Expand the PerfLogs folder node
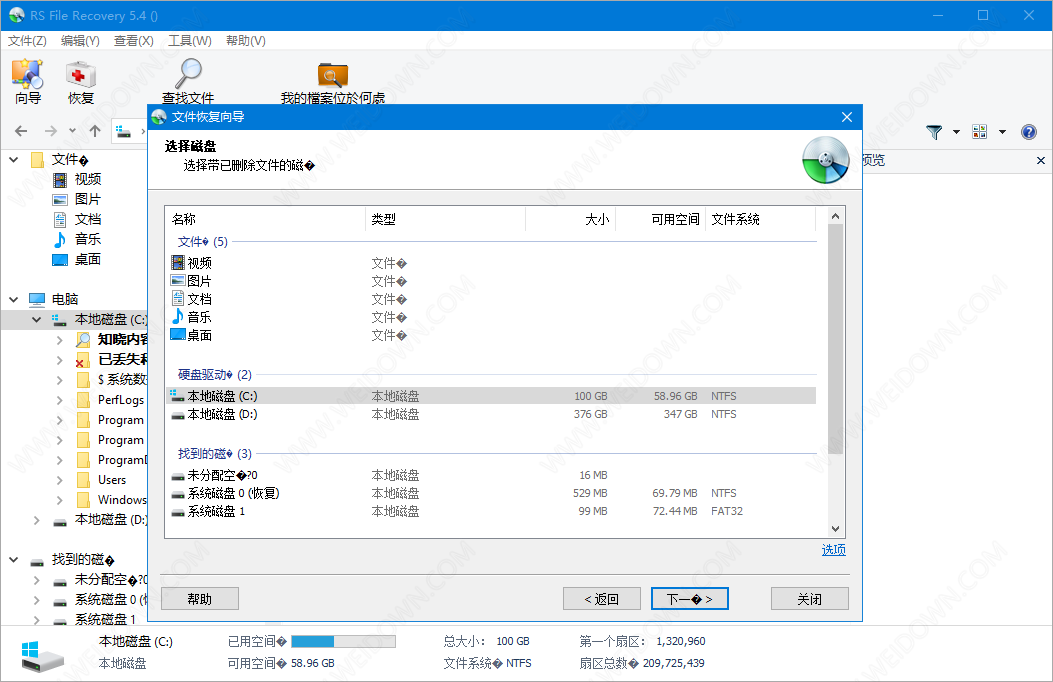1053x682 pixels. pos(60,400)
